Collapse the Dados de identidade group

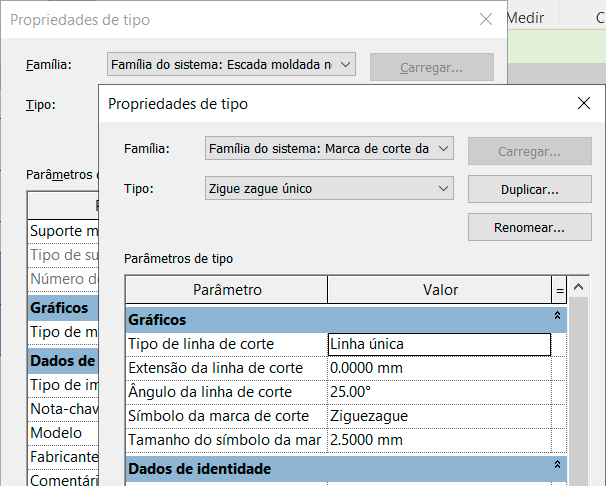(x=558, y=466)
